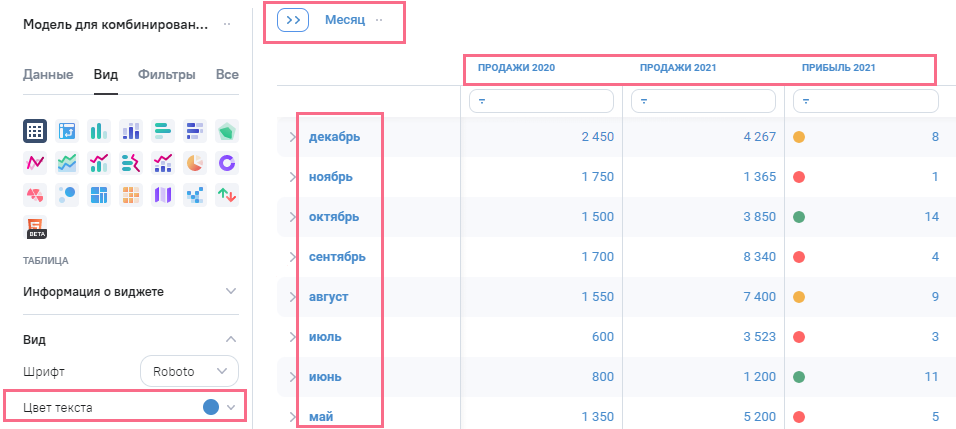
Task: Expand the октябрь row chevron
Action: coord(293,217)
